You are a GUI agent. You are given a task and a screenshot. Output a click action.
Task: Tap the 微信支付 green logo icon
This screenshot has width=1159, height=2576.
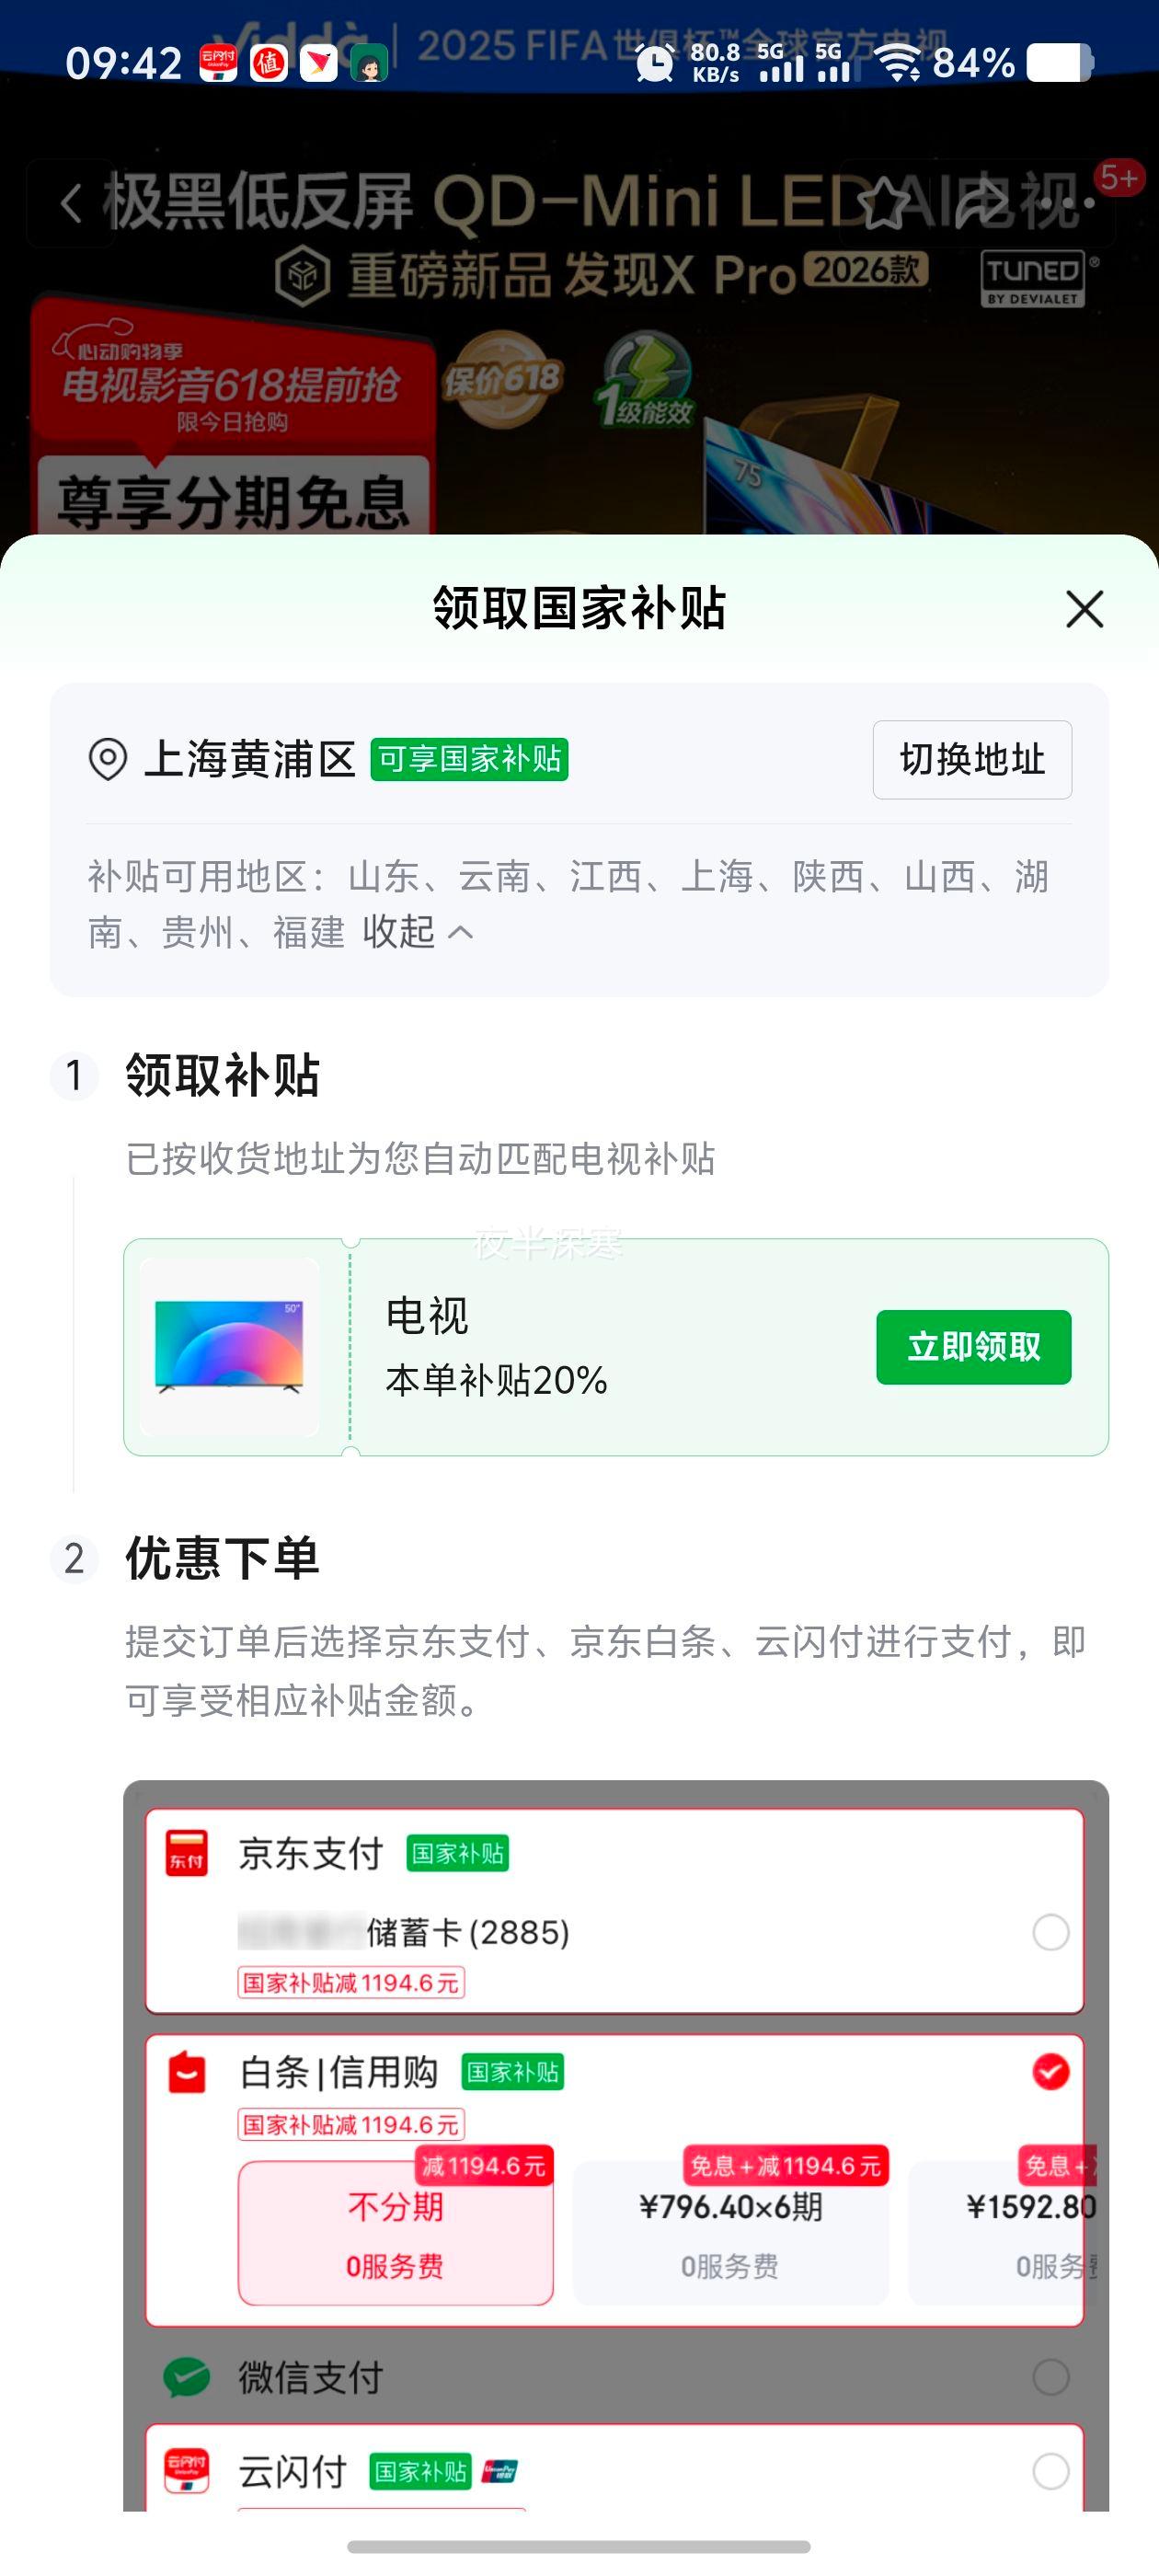[187, 2377]
